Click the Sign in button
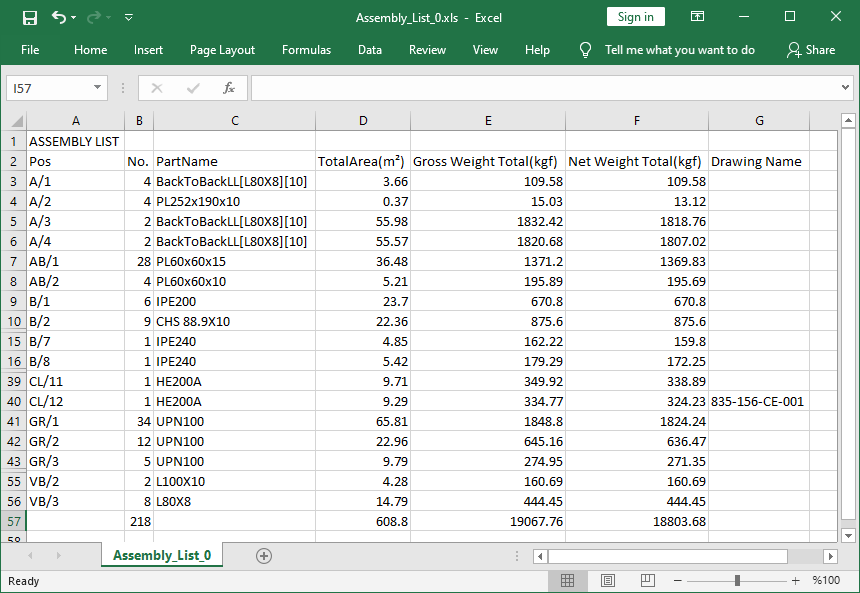This screenshot has width=860, height=593. pos(635,17)
